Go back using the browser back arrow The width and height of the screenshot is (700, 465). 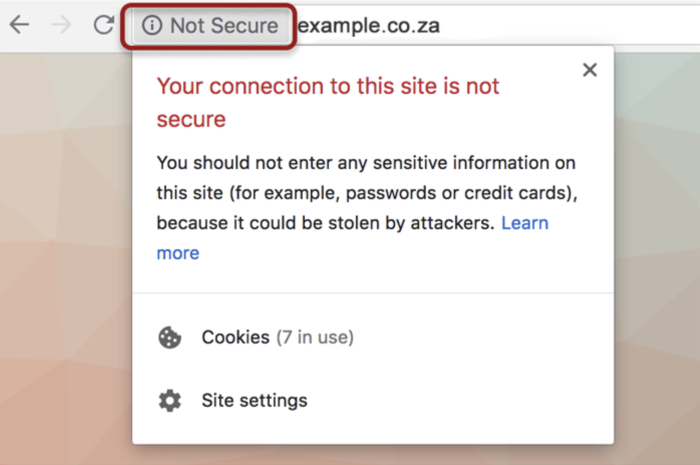point(20,25)
